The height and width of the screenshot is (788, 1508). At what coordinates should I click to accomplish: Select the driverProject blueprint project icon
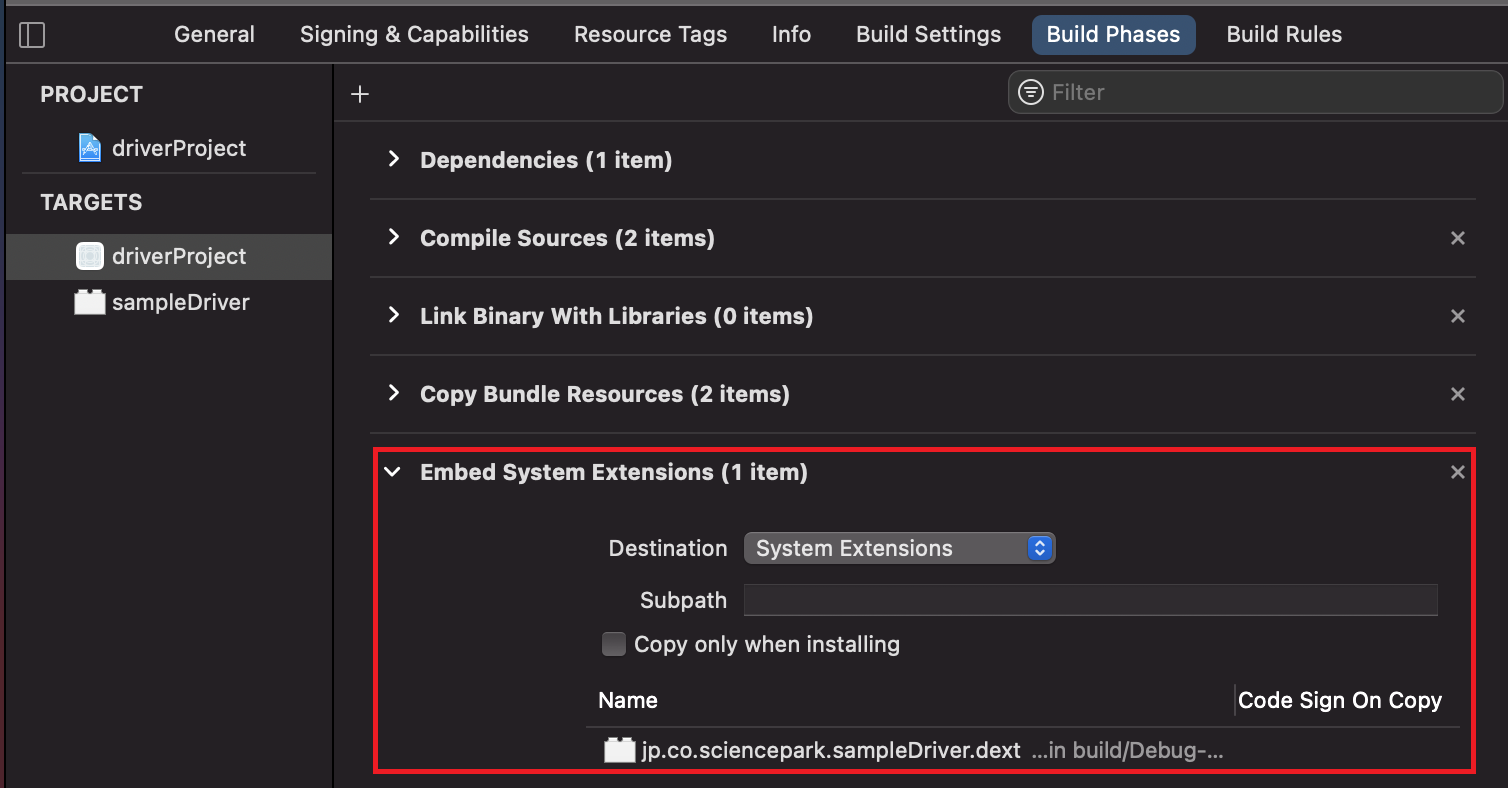click(x=90, y=148)
